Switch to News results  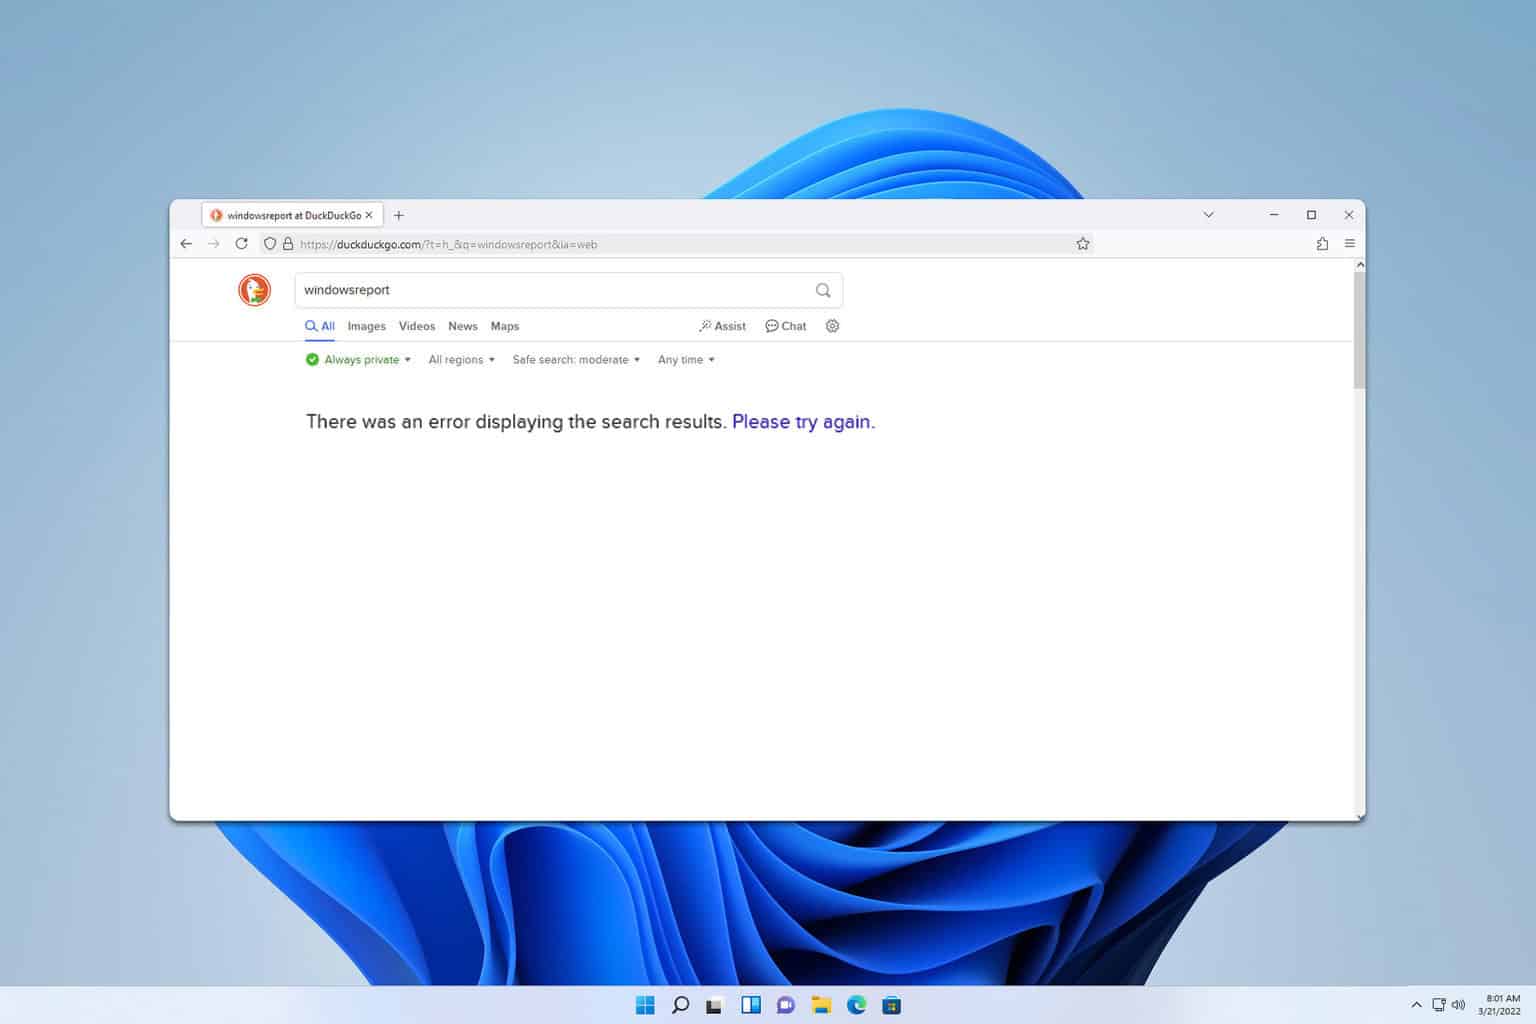(x=463, y=326)
